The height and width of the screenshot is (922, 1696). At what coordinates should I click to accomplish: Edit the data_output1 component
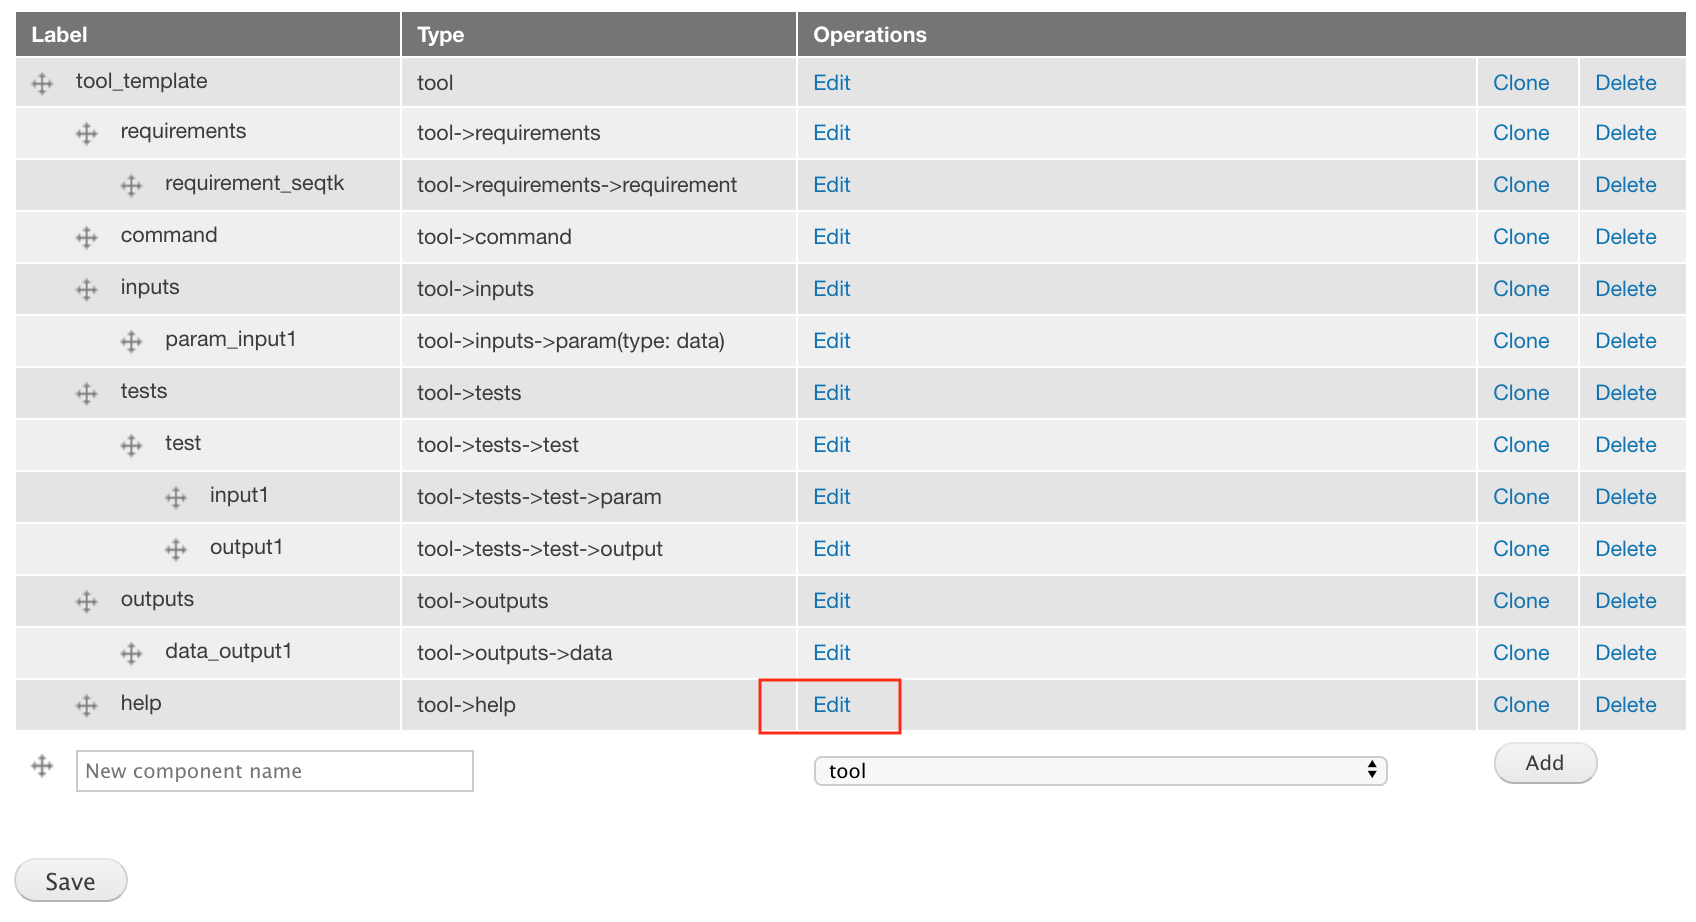832,653
